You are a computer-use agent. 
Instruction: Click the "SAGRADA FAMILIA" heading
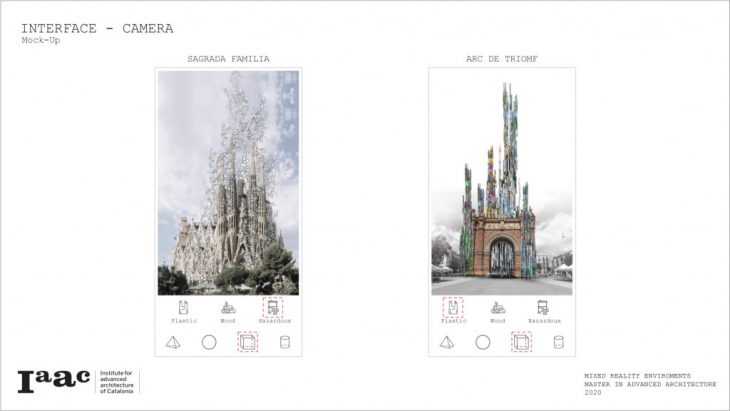(228, 59)
